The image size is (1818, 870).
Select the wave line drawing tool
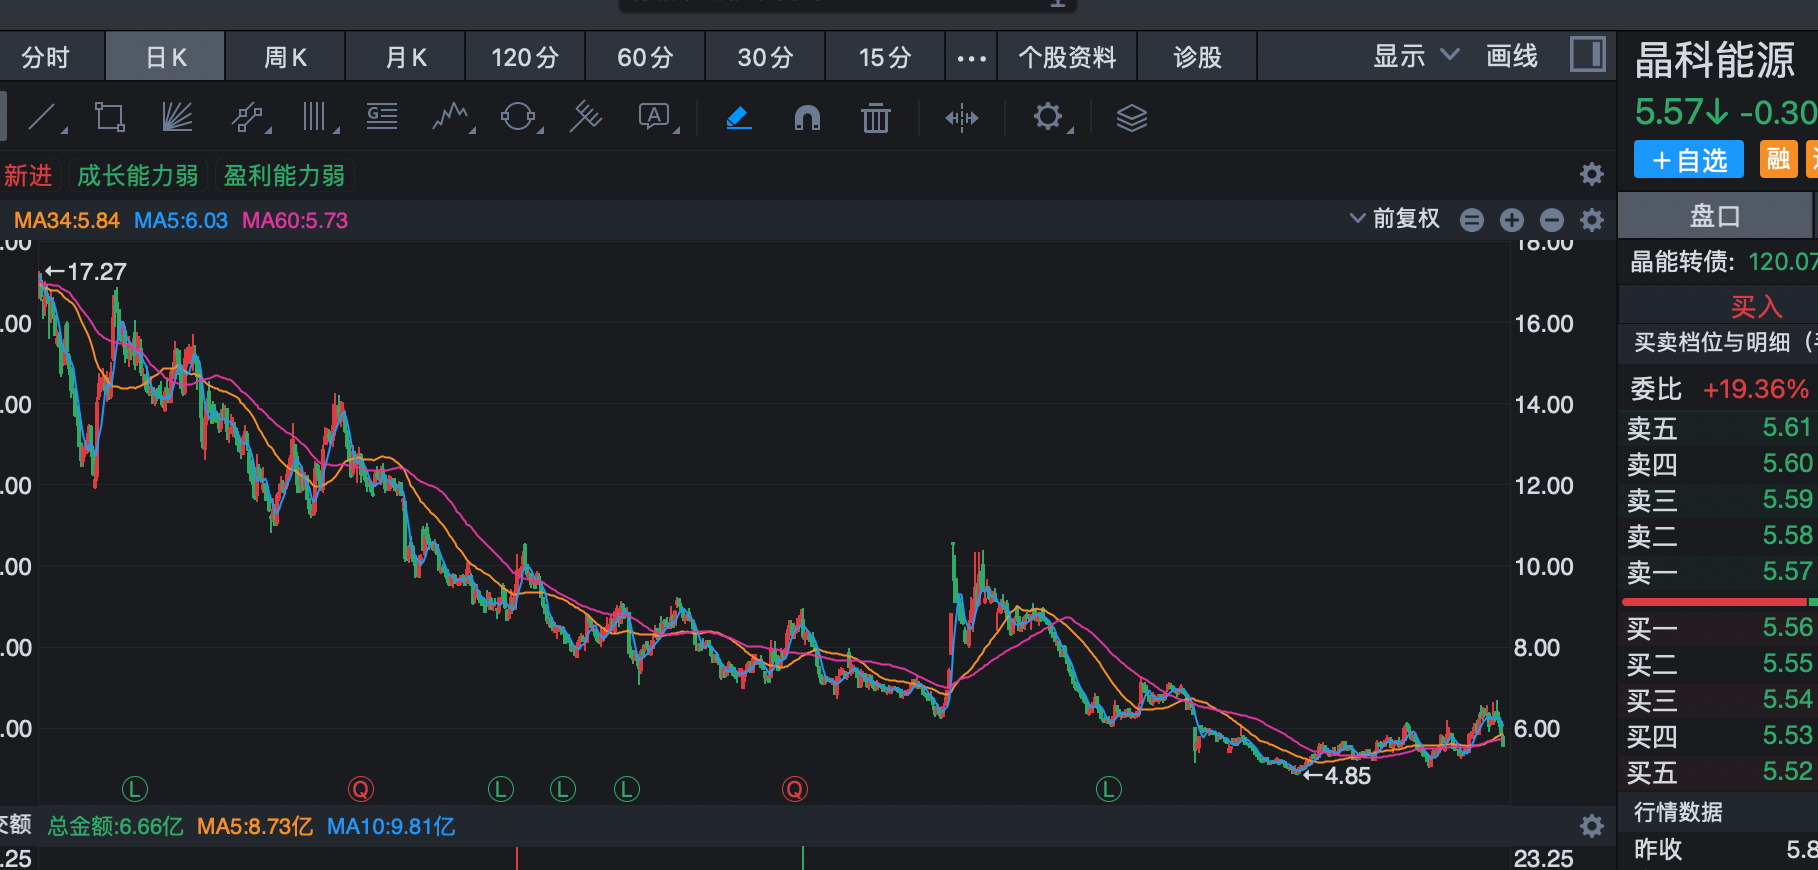(451, 118)
